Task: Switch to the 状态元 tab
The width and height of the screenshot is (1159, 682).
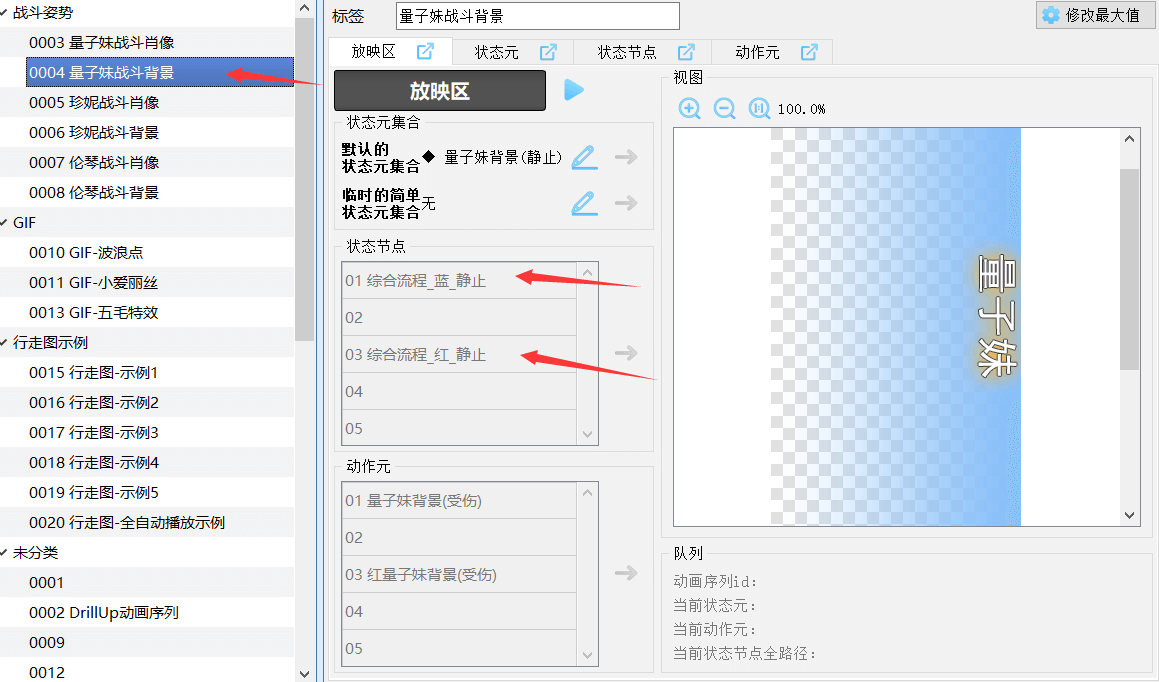Action: [x=496, y=52]
